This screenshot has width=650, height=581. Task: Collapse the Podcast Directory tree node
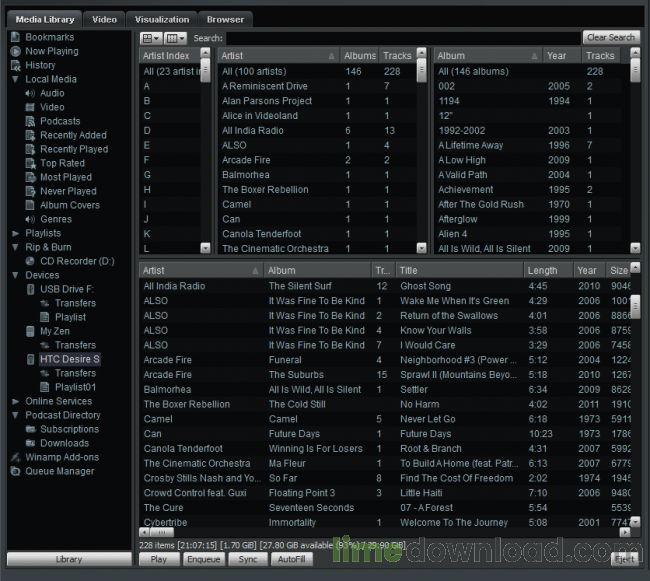(15, 415)
